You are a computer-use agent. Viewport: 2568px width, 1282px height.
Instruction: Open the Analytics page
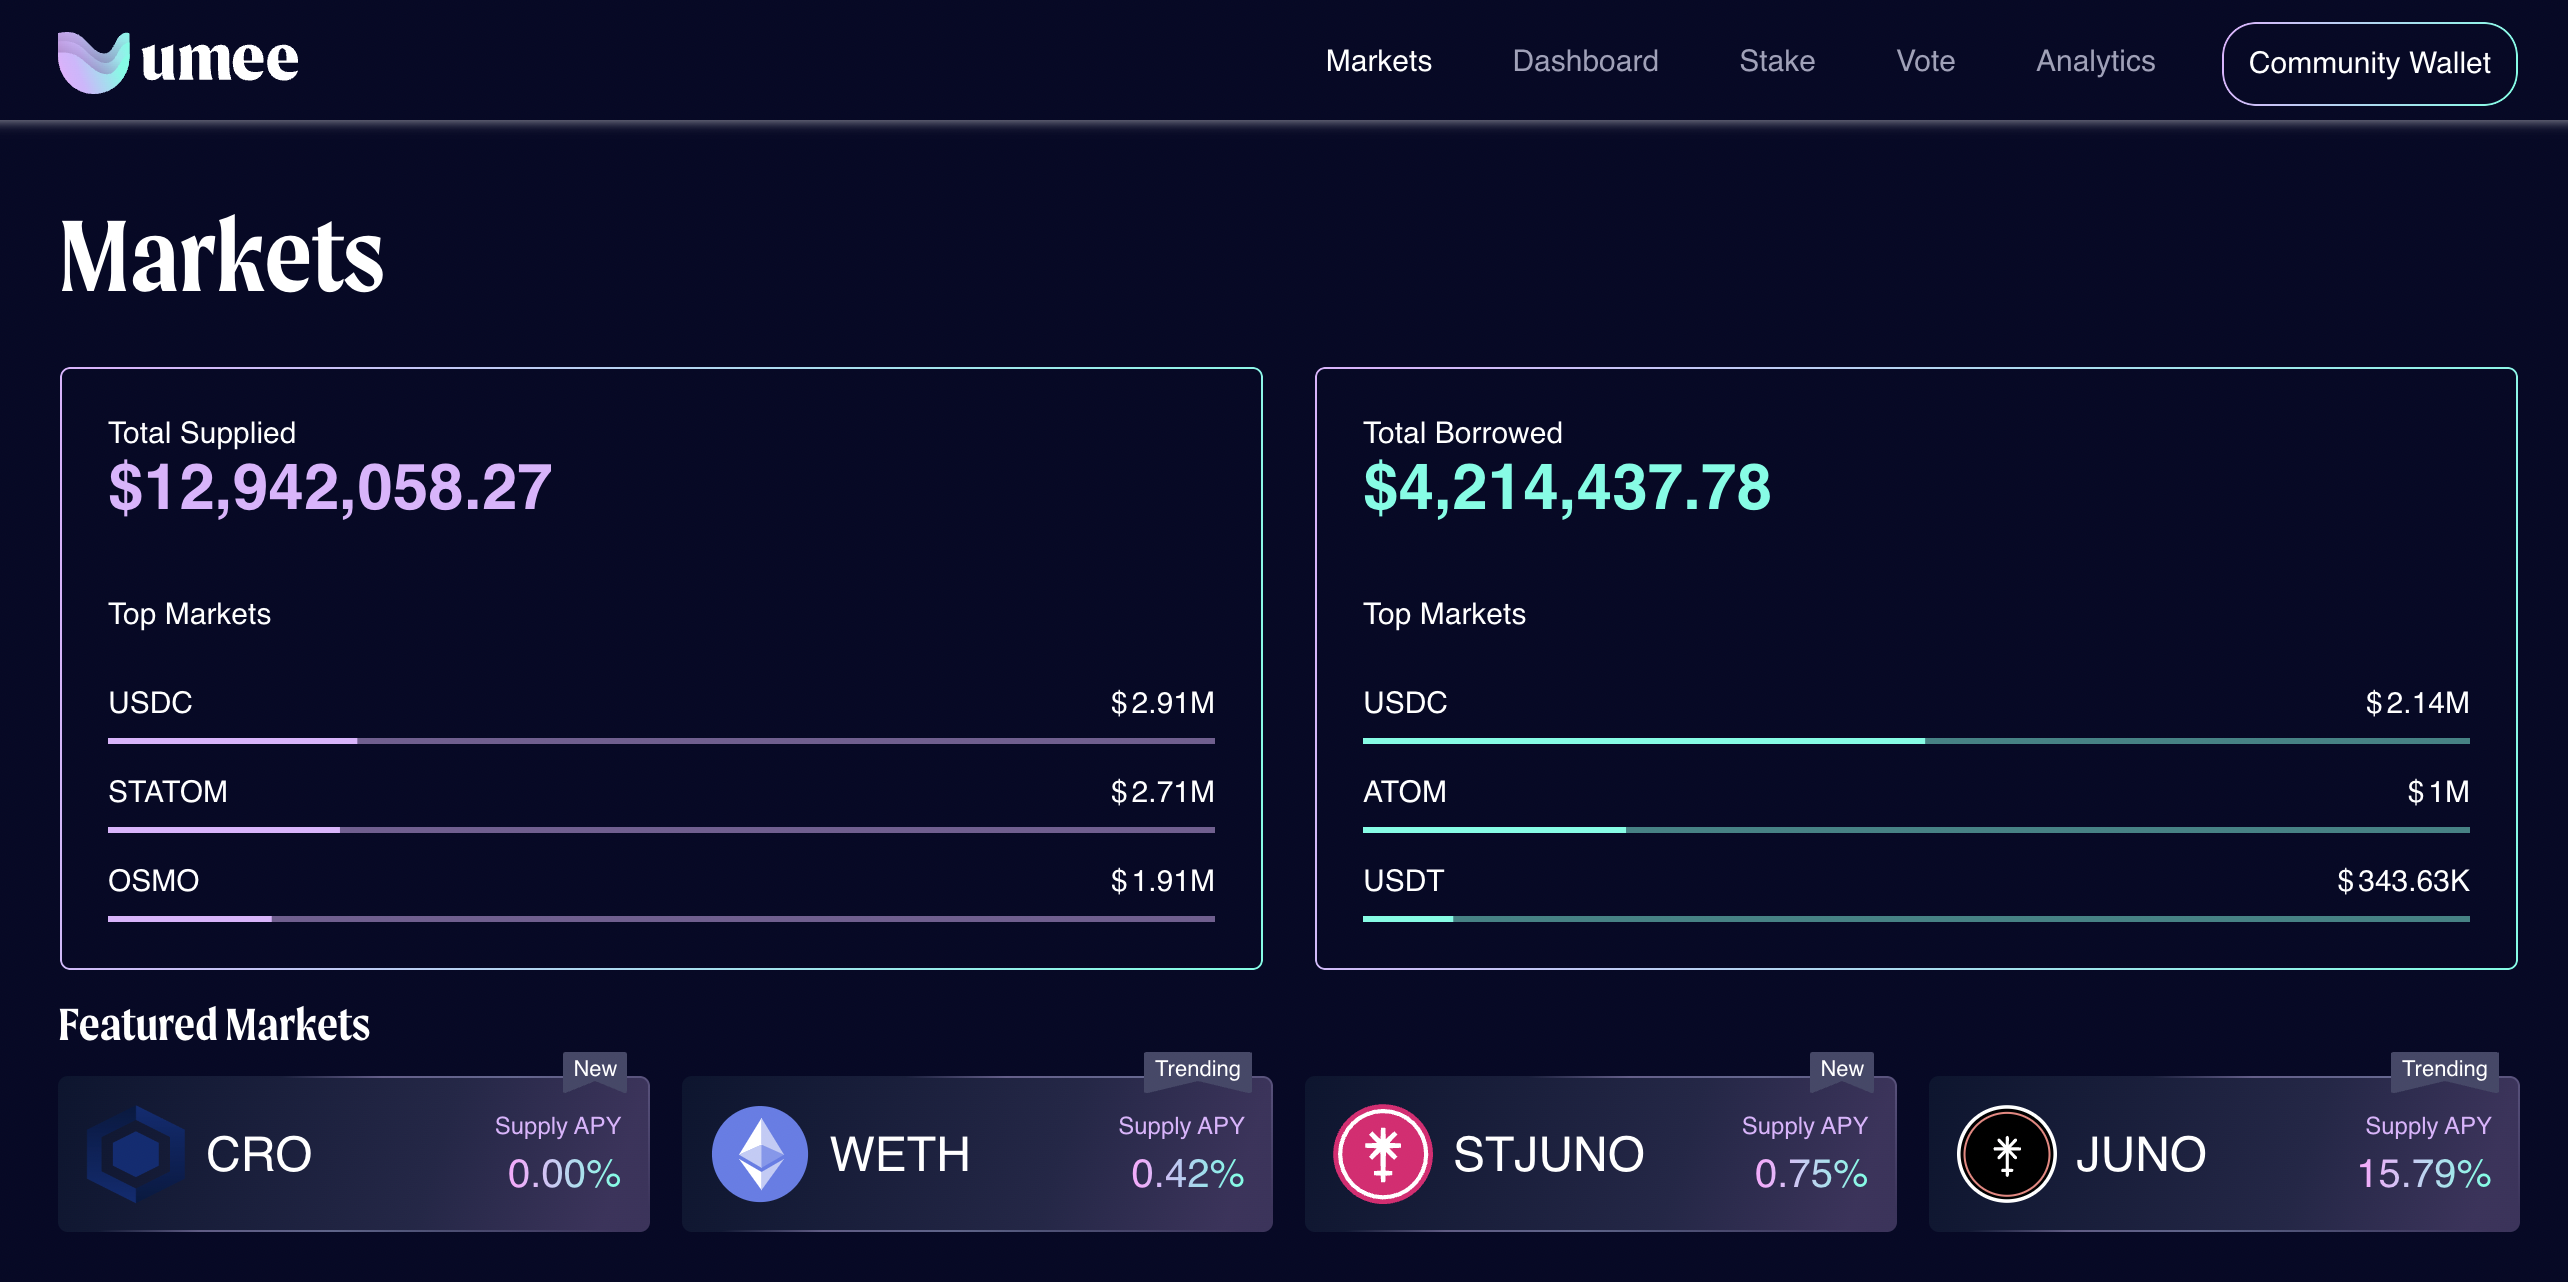point(2095,61)
